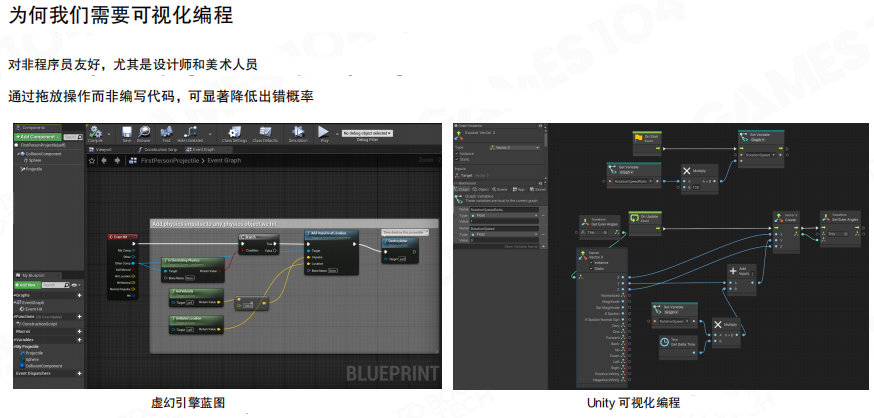The width and height of the screenshot is (874, 418).
Task: Toggle the Hide Unrelated icon
Action: (190, 133)
